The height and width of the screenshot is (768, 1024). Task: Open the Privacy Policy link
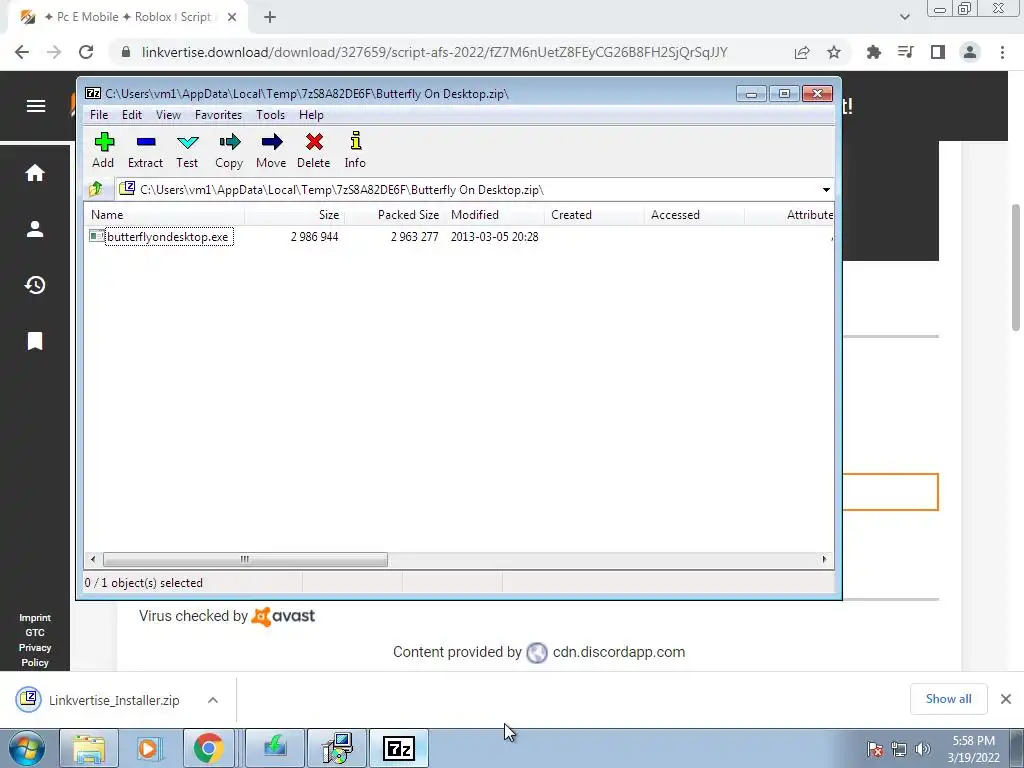click(x=35, y=655)
